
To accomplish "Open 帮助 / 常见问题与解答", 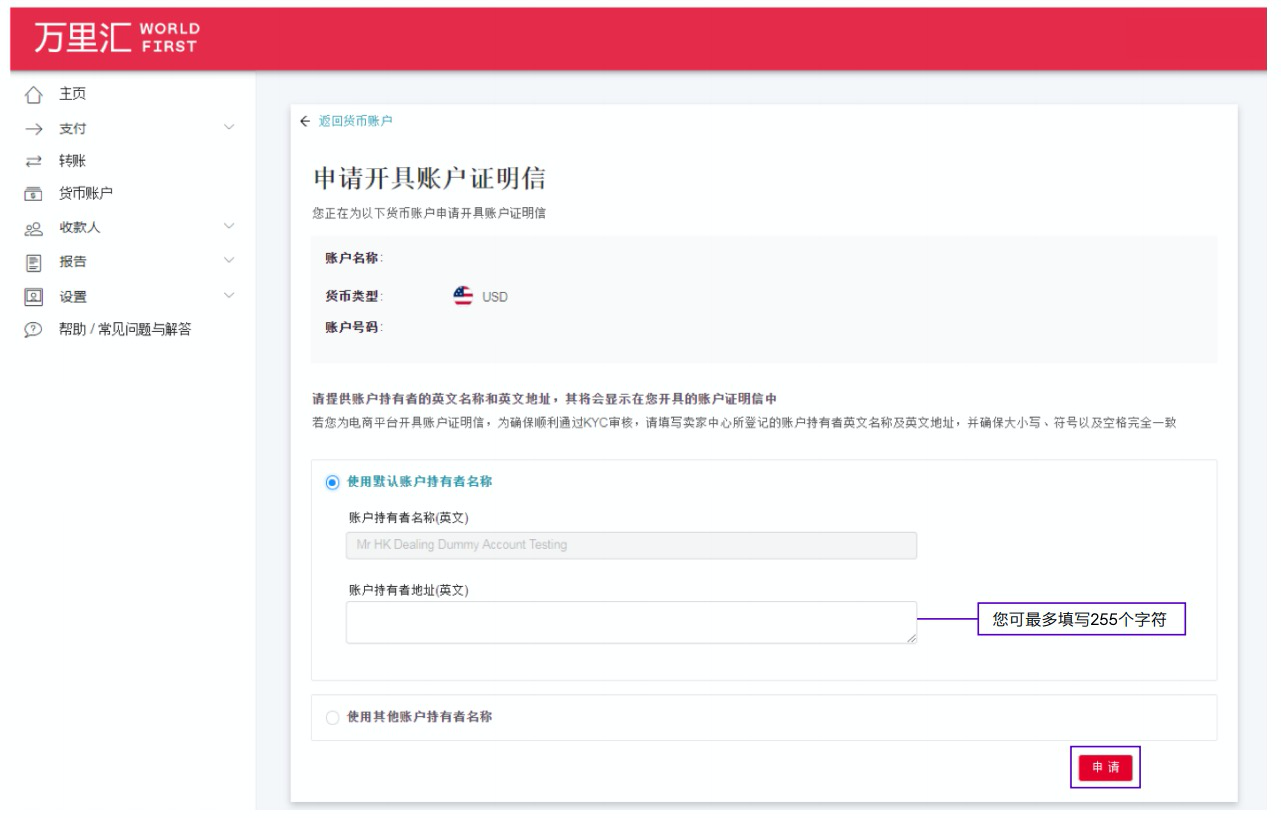I will coord(125,329).
